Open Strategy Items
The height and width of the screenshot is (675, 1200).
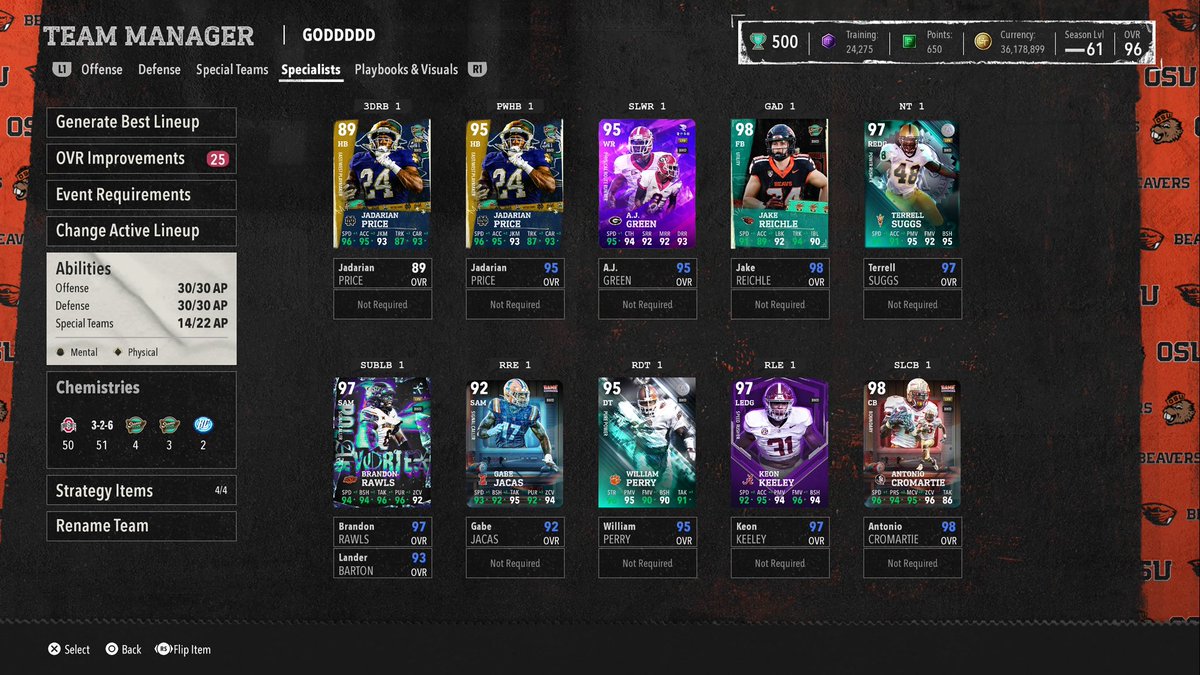(141, 491)
